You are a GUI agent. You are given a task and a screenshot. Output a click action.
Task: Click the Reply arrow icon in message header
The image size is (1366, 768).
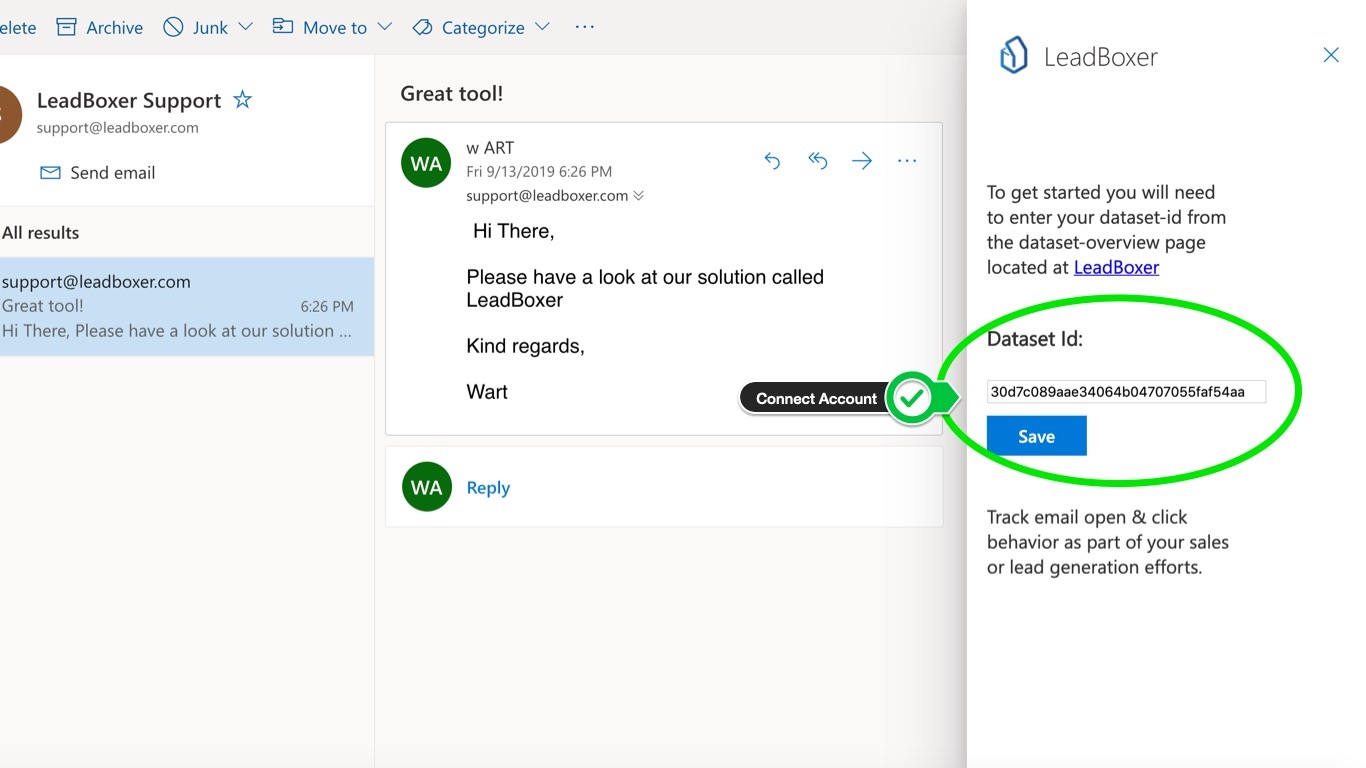coord(772,160)
